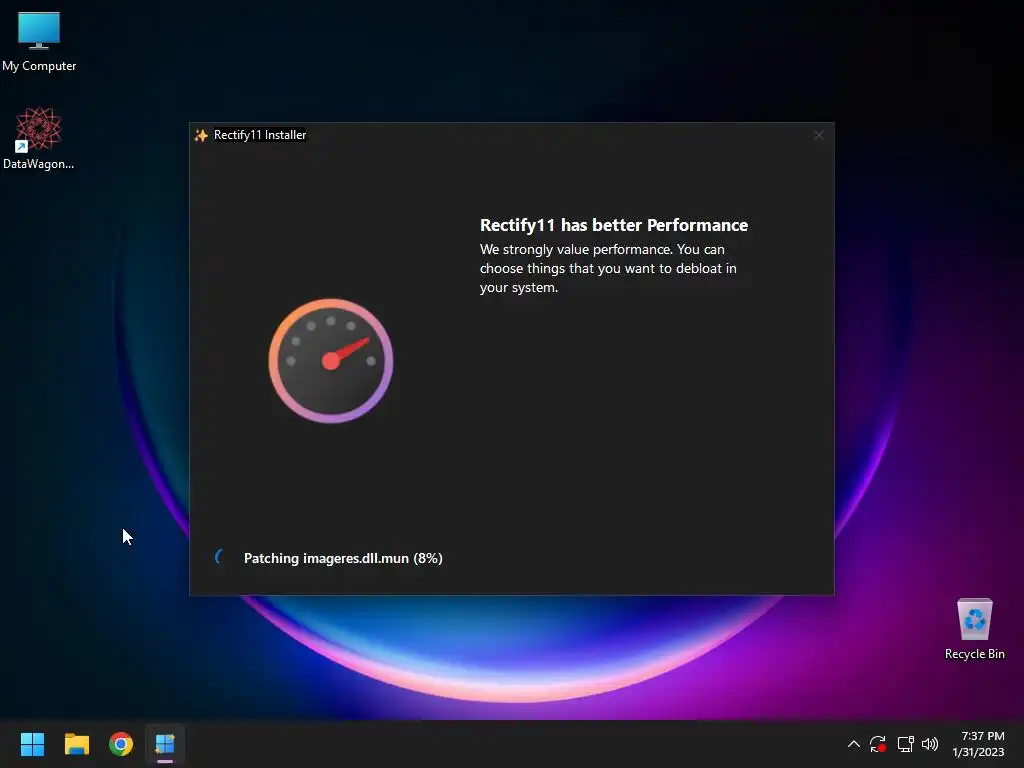Screen dimensions: 1024x768
Task: Open the network status tray icon
Action: coord(905,744)
